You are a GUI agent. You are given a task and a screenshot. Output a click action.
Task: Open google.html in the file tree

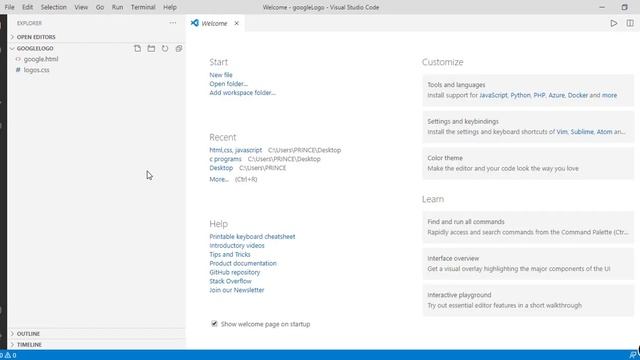[41, 59]
